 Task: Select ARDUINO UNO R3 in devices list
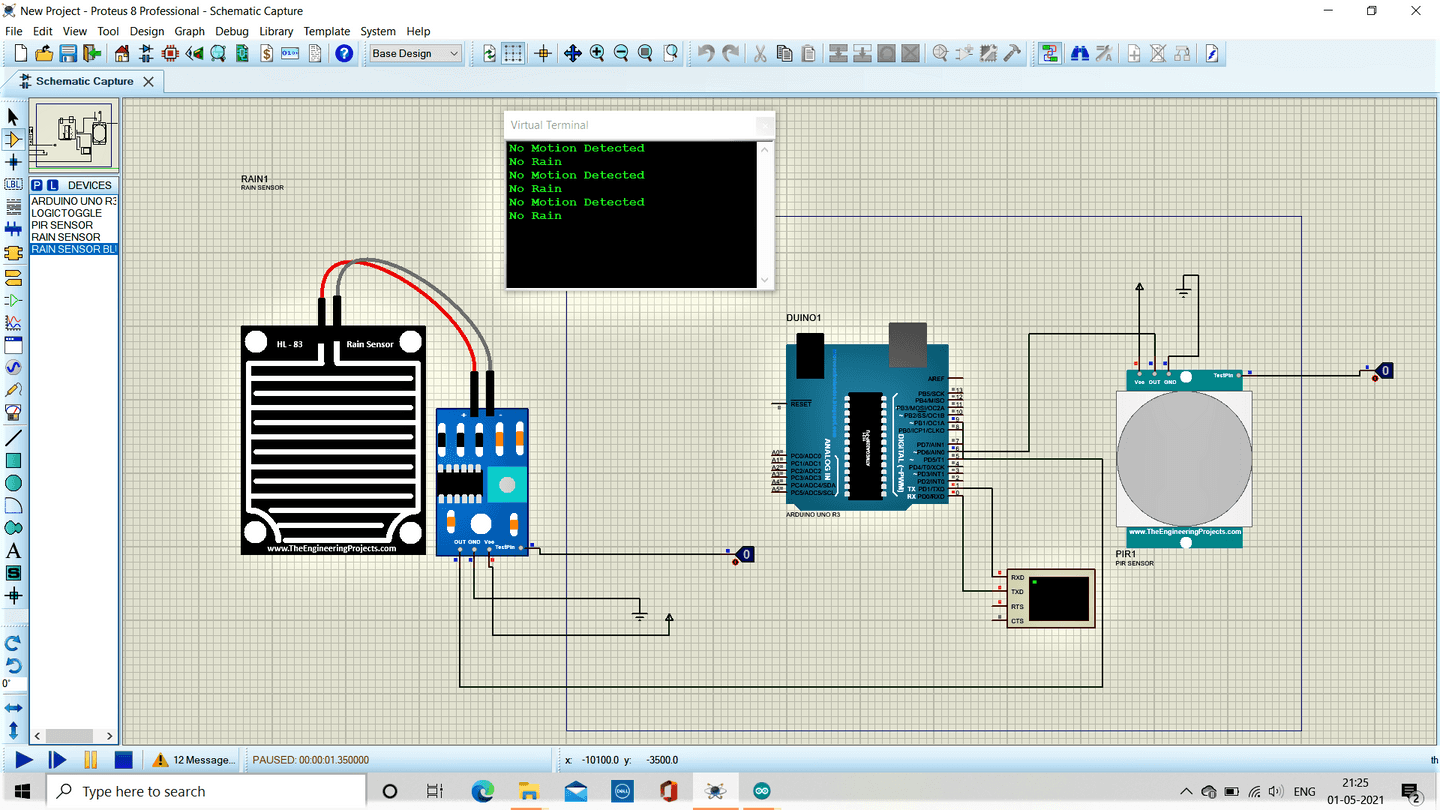[74, 201]
